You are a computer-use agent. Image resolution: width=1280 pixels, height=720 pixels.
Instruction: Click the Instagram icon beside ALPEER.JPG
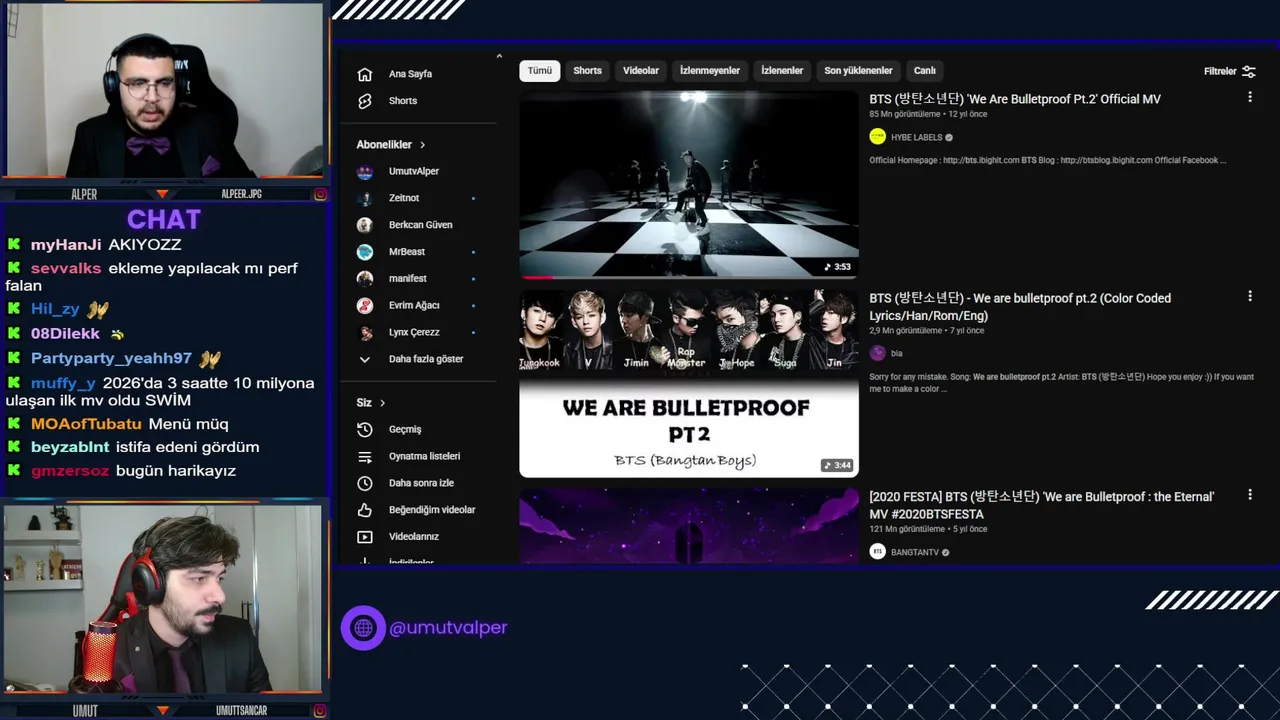pos(320,194)
